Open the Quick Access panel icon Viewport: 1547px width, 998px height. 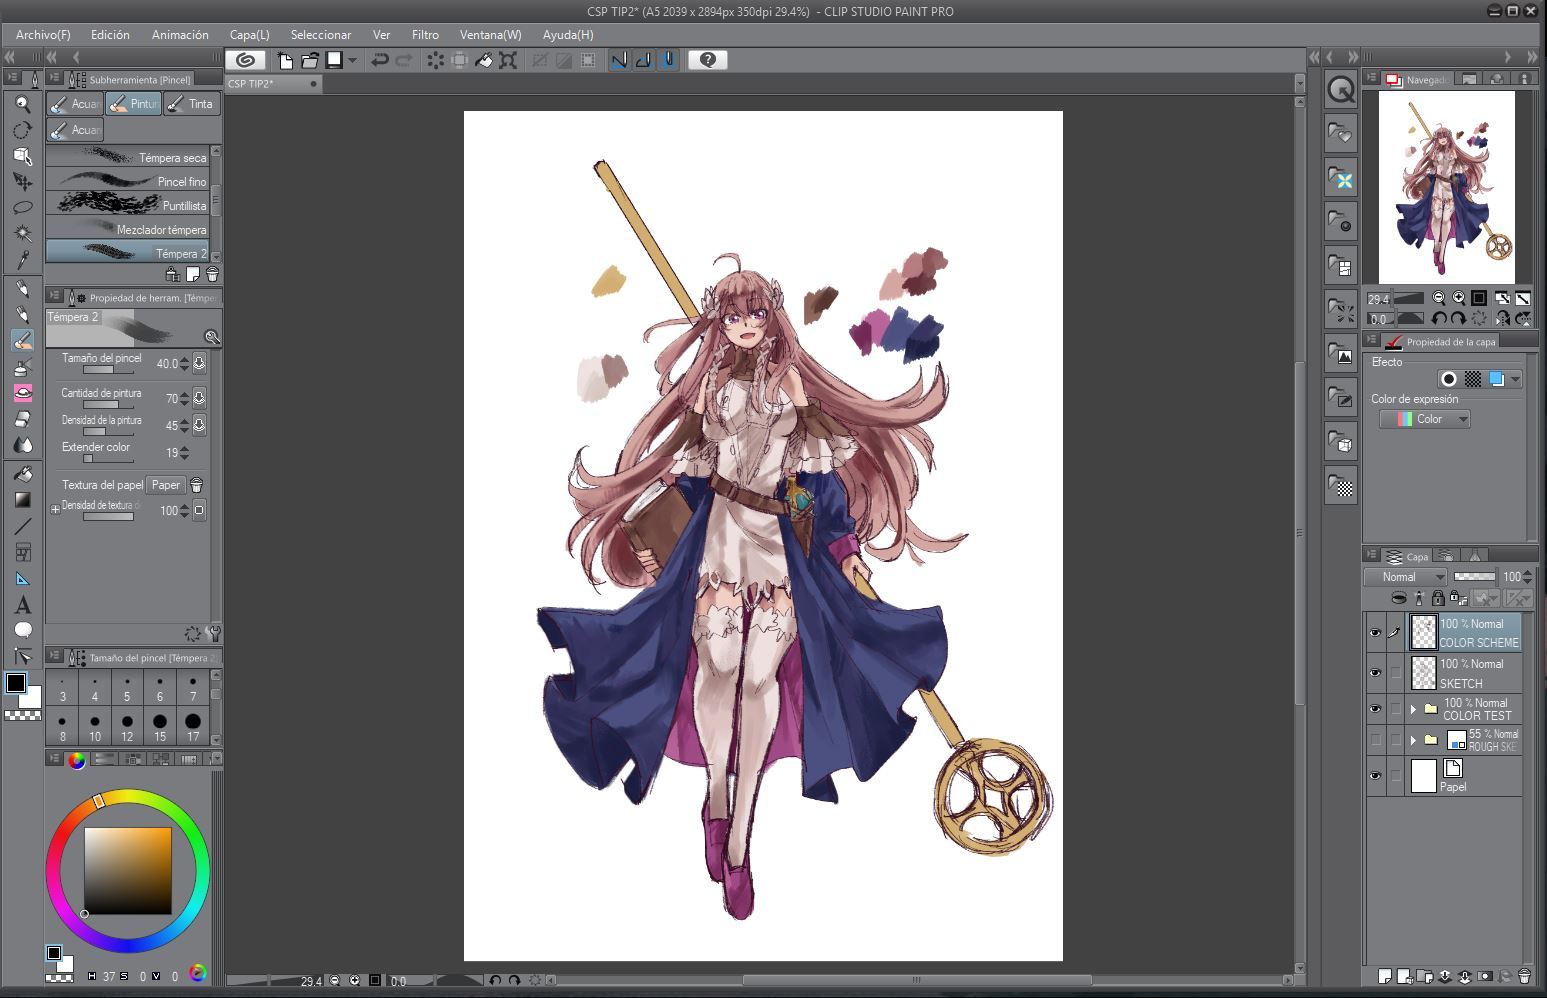tap(1341, 90)
